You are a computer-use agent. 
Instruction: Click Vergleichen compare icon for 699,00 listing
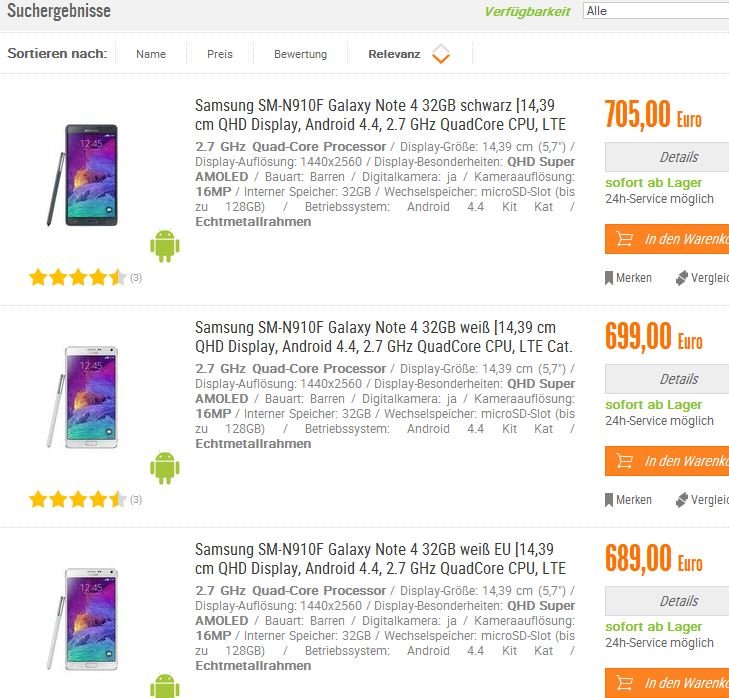tap(682, 500)
